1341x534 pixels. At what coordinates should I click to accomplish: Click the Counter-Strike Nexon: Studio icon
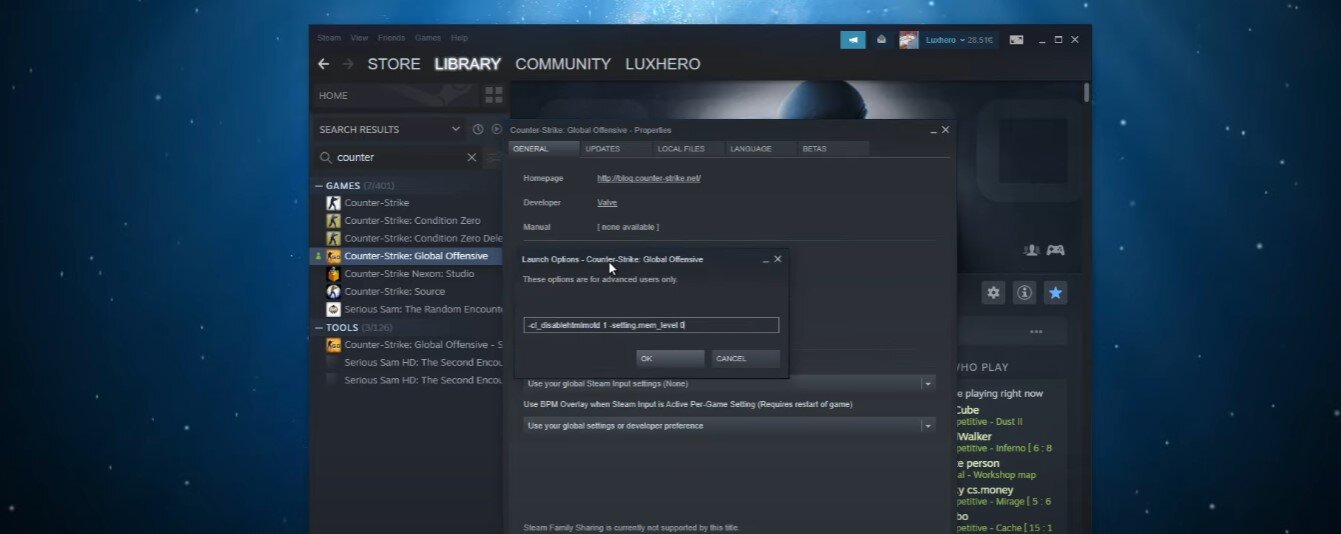(x=334, y=274)
